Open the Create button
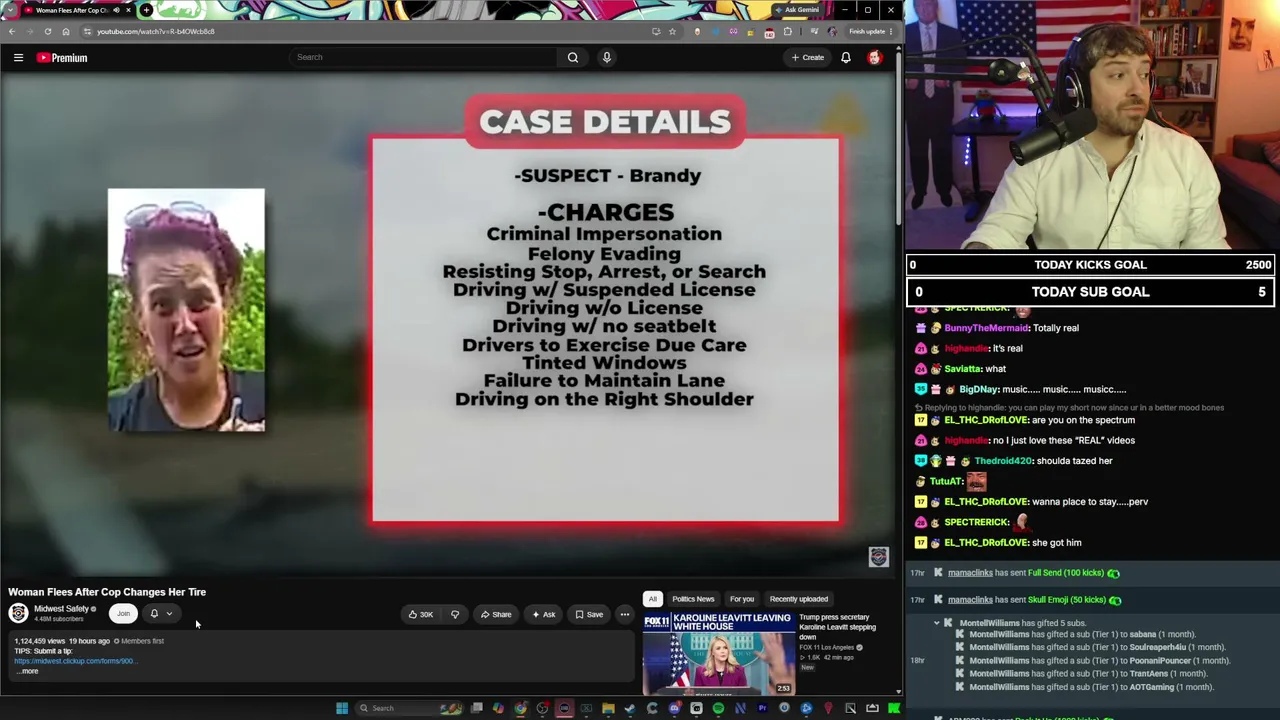 (x=808, y=57)
